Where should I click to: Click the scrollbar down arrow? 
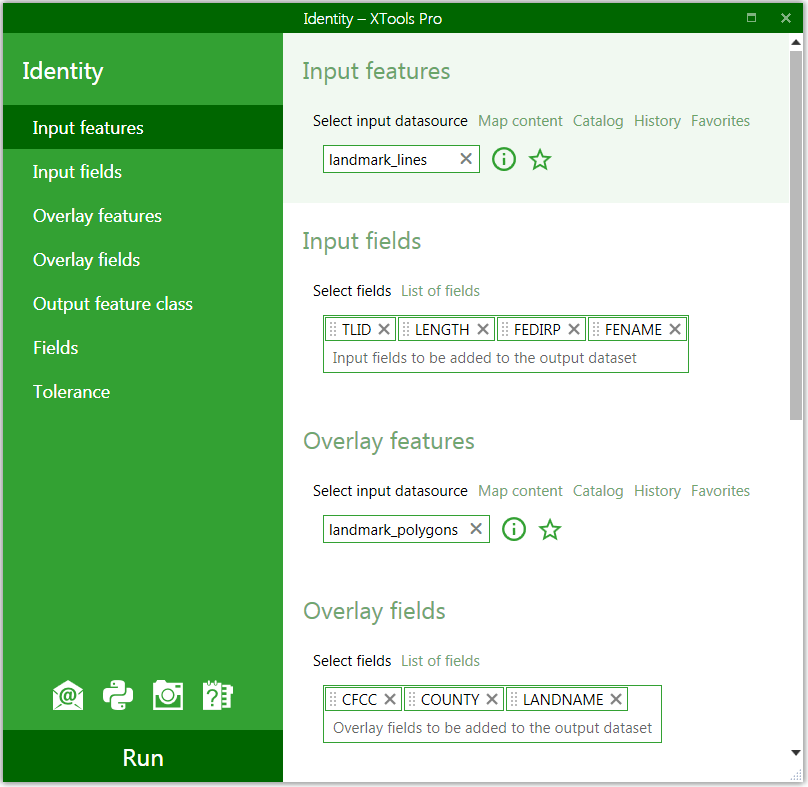(796, 753)
